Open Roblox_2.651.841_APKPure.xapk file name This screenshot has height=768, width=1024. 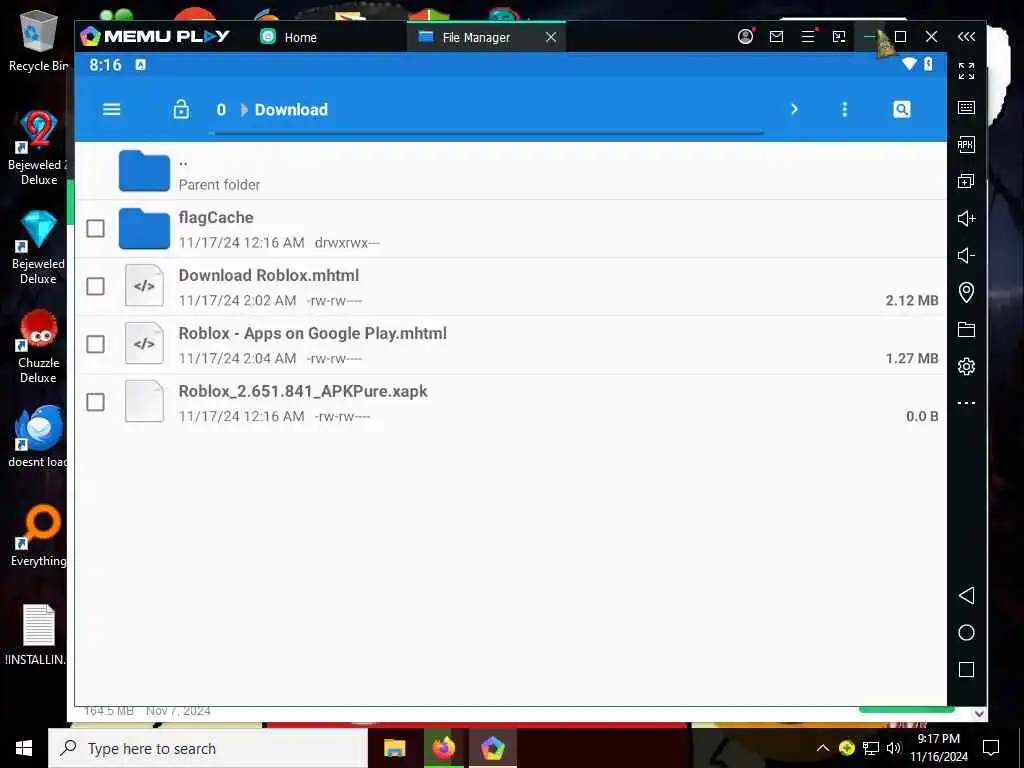[x=303, y=391]
